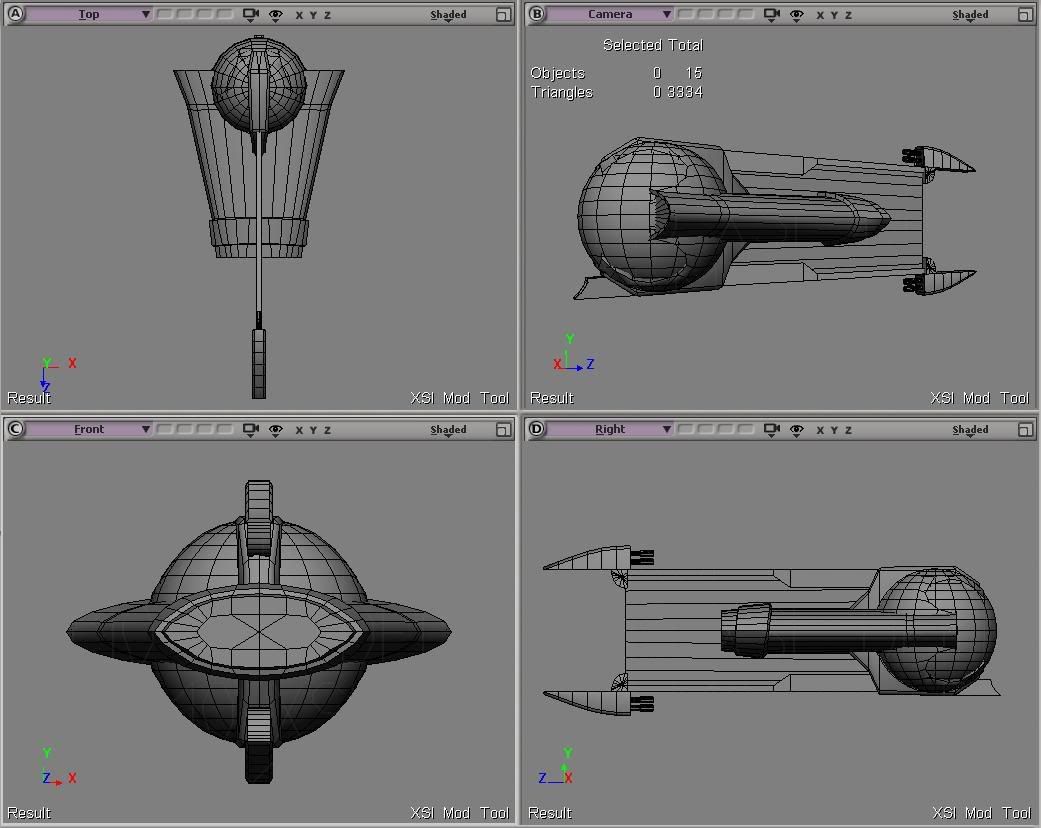Screen dimensions: 1041x828
Task: Open Shaded display mode menu in viewport C
Action: click(x=448, y=430)
